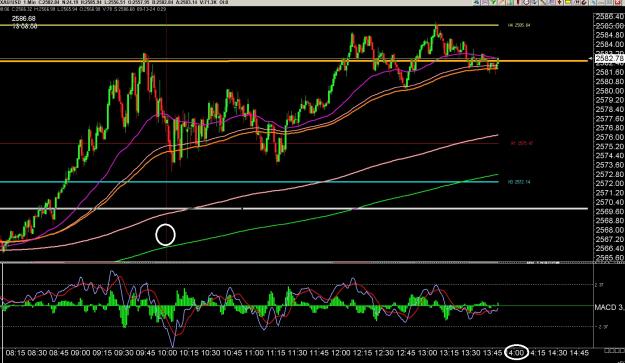Click the 2566.40 price axis label
625x363 pixels.
click(x=609, y=248)
